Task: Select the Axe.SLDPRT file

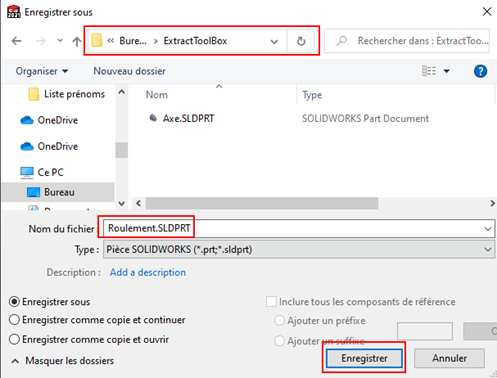Action: pos(188,118)
